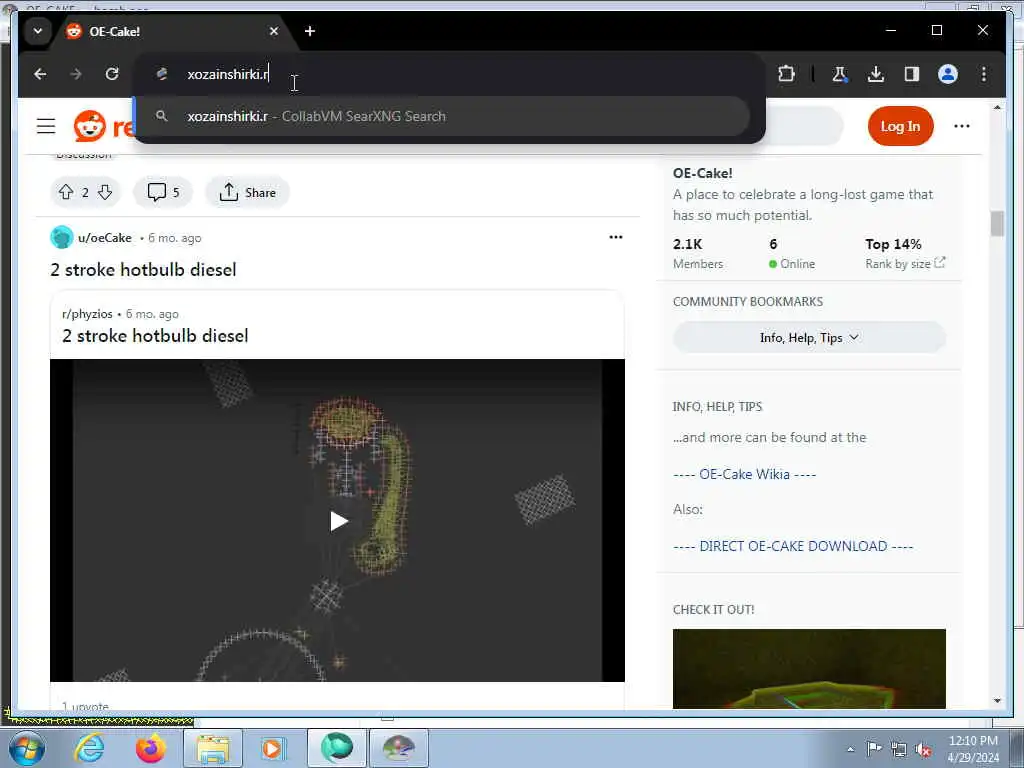The height and width of the screenshot is (768, 1024).
Task: Open the crossposted 2 stroke hotbulb diesel title
Action: coord(155,336)
